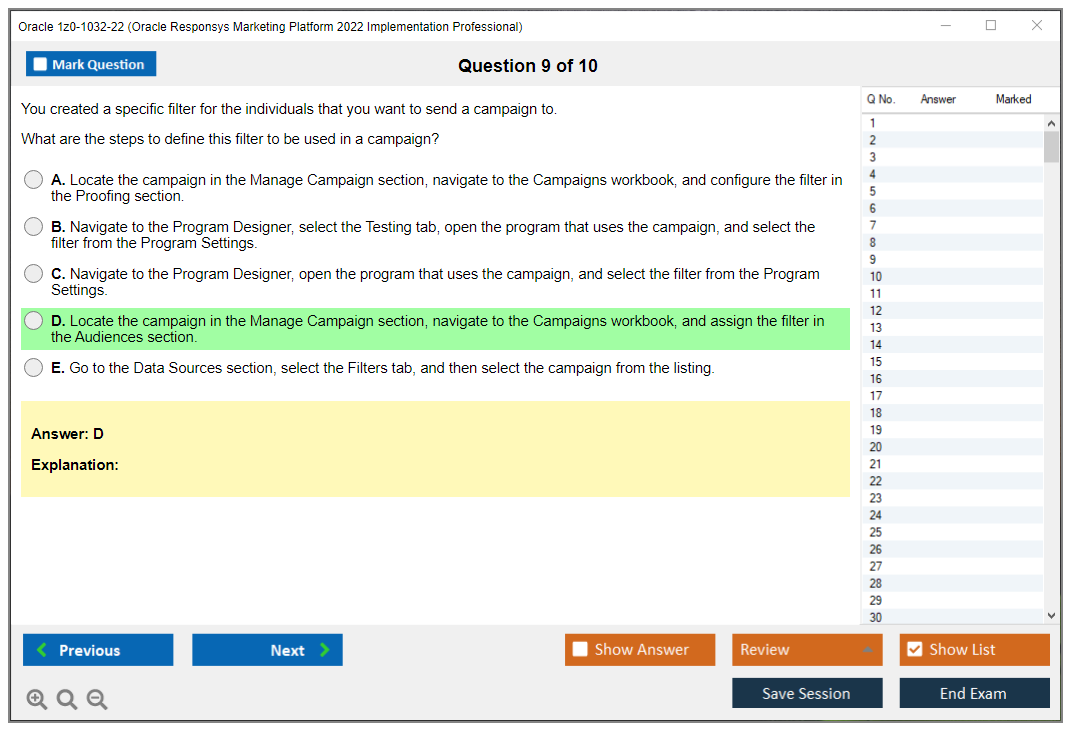1075x735 pixels.
Task: Select answer option A radio button
Action: 33,179
